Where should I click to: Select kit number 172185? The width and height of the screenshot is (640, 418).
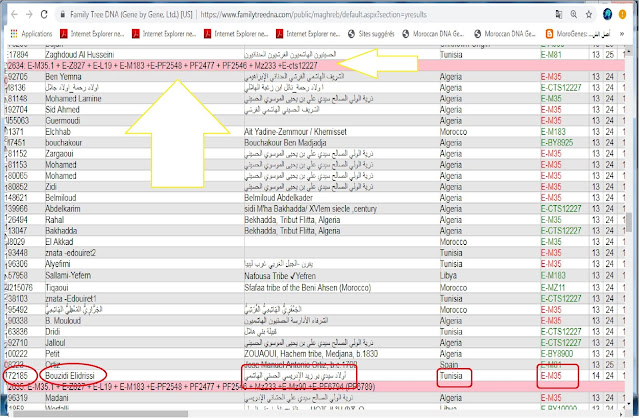coord(16,376)
